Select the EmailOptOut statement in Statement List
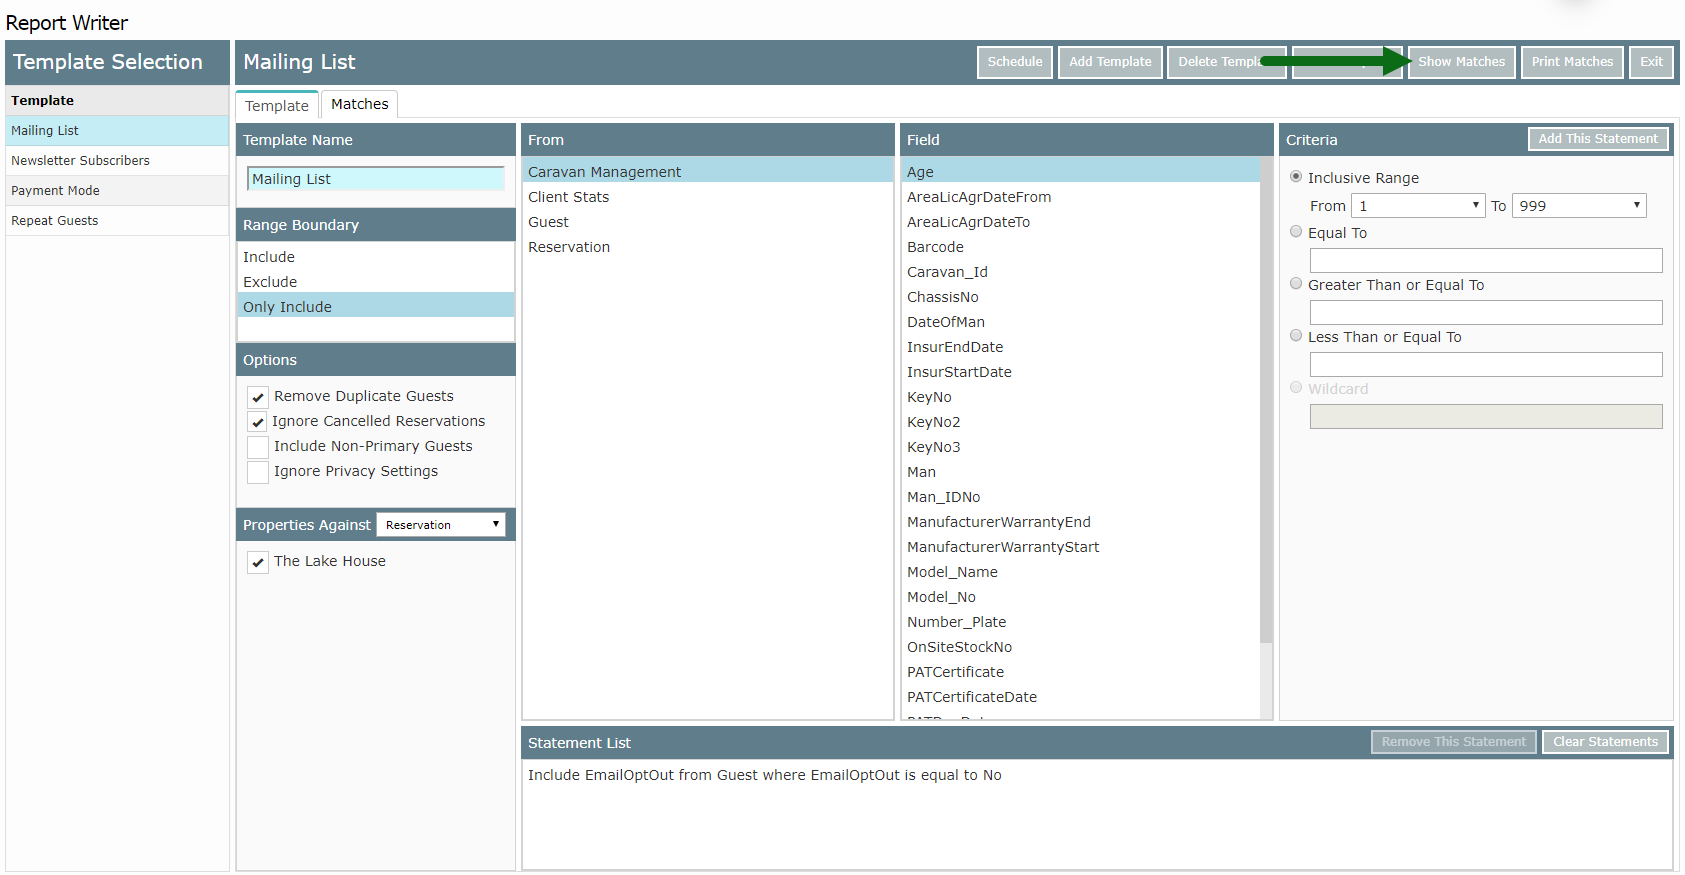This screenshot has height=875, width=1685. pos(1097,775)
